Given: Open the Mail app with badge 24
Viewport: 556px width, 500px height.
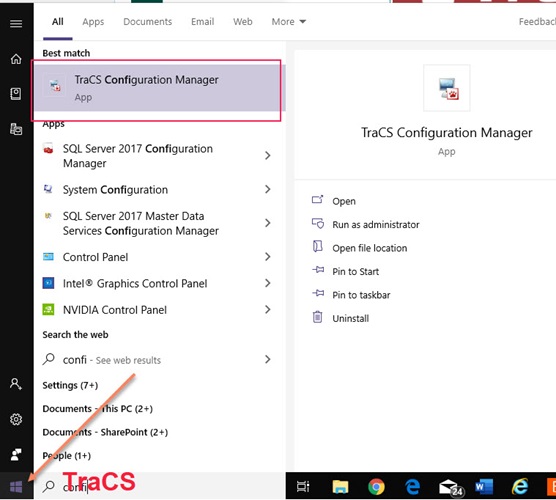Looking at the screenshot, I should click(x=451, y=487).
